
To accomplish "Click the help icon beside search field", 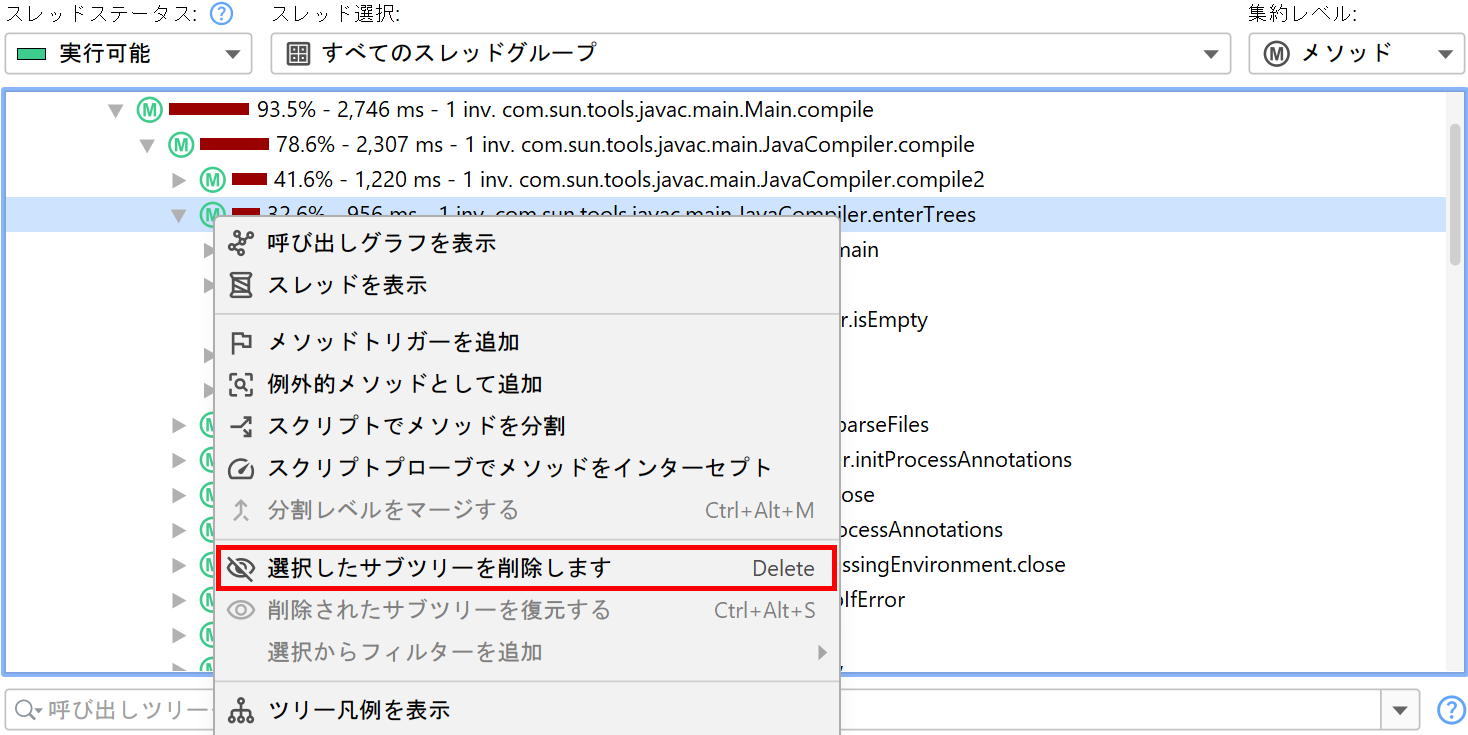I will [1450, 710].
